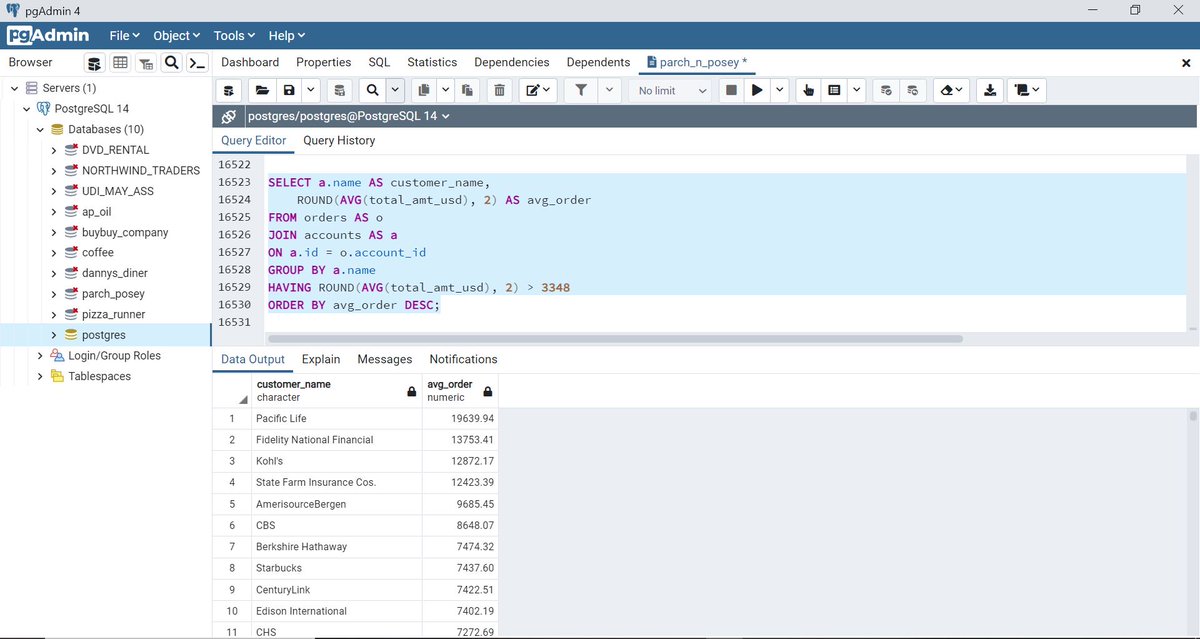Click Edit pencil icon in query toolbar
1200x639 pixels.
tap(538, 90)
